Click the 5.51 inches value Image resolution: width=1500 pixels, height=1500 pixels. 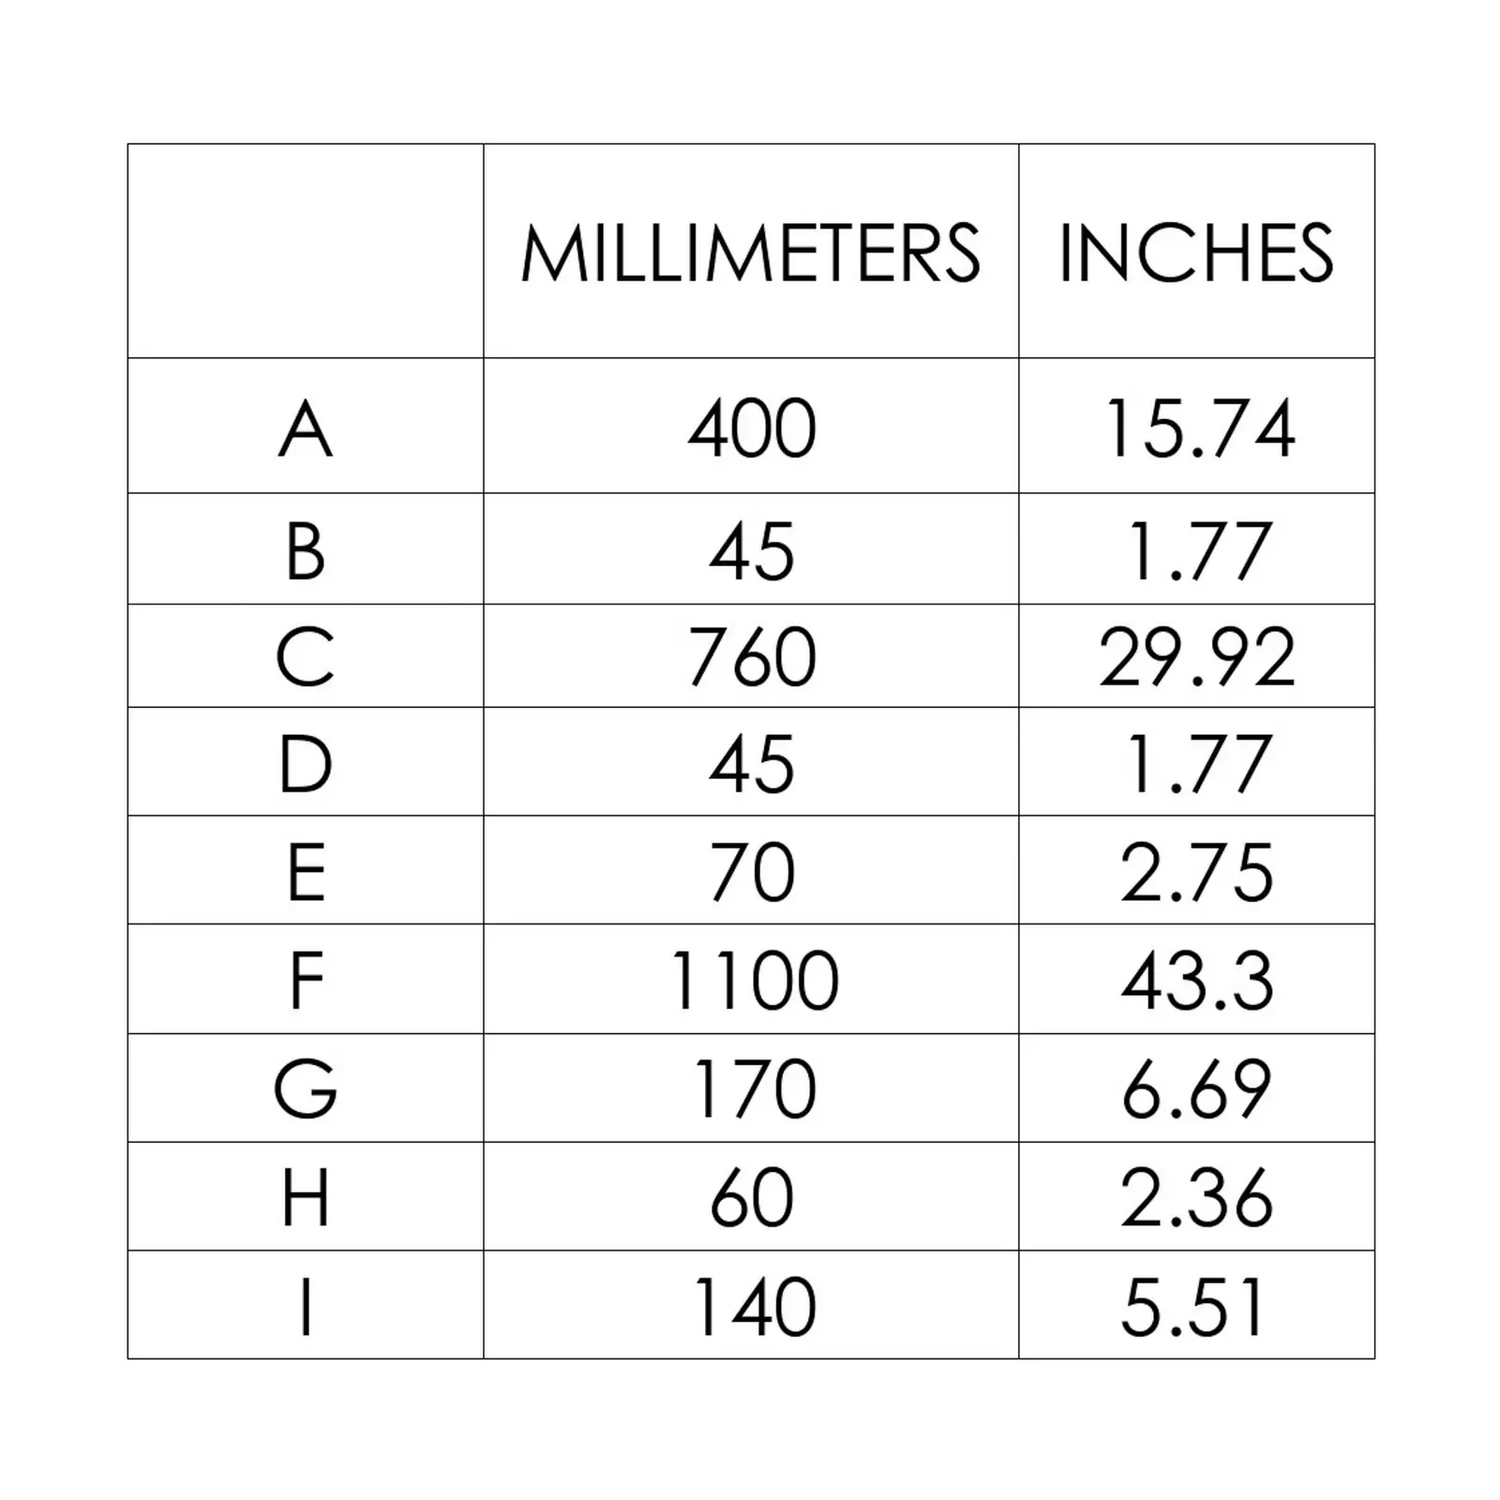click(x=1193, y=1306)
